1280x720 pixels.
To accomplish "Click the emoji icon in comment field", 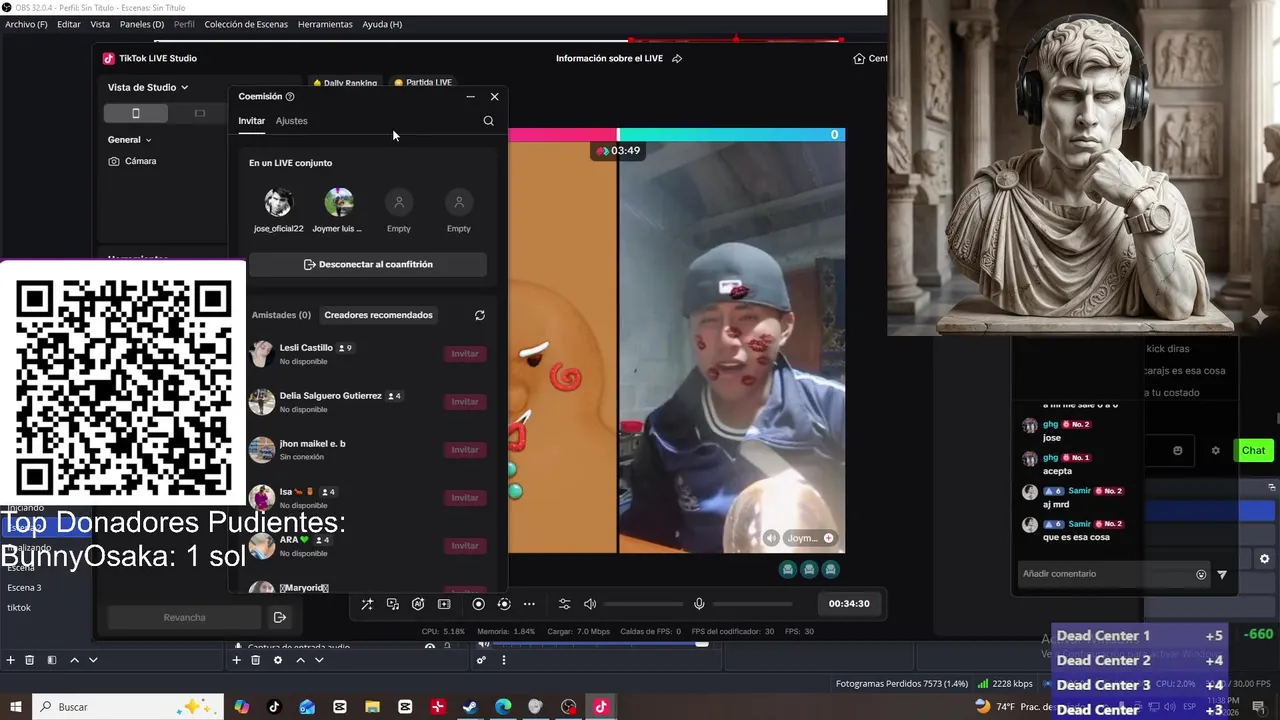I will tap(1201, 574).
